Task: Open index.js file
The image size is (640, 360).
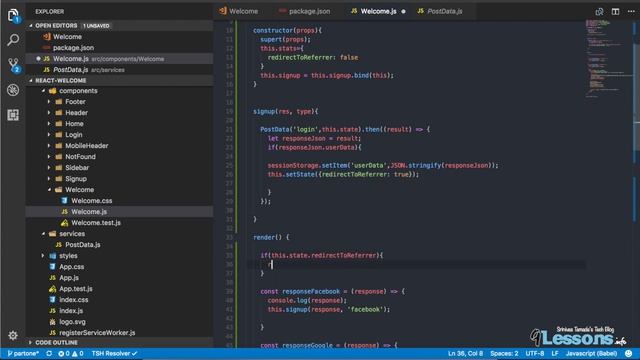Action: 119,311
